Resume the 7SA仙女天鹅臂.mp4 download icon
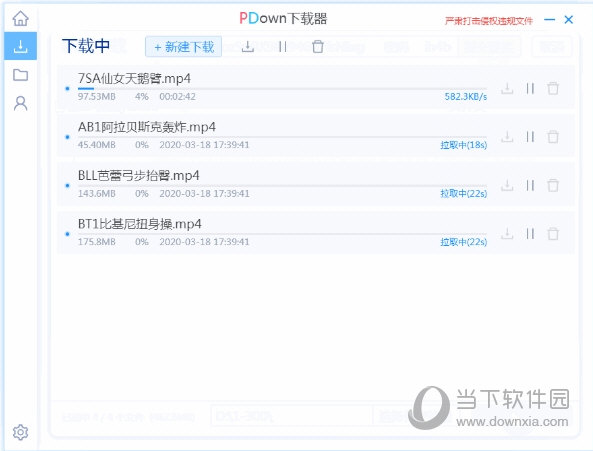Image resolution: width=593 pixels, height=451 pixels. (x=507, y=88)
